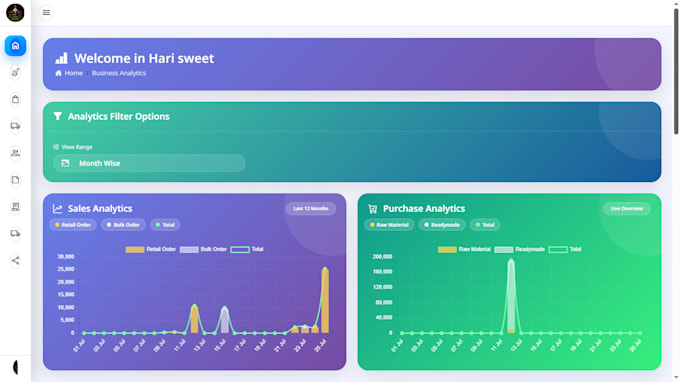The width and height of the screenshot is (680, 382).
Task: Click the Live Overview badge
Action: [627, 209]
